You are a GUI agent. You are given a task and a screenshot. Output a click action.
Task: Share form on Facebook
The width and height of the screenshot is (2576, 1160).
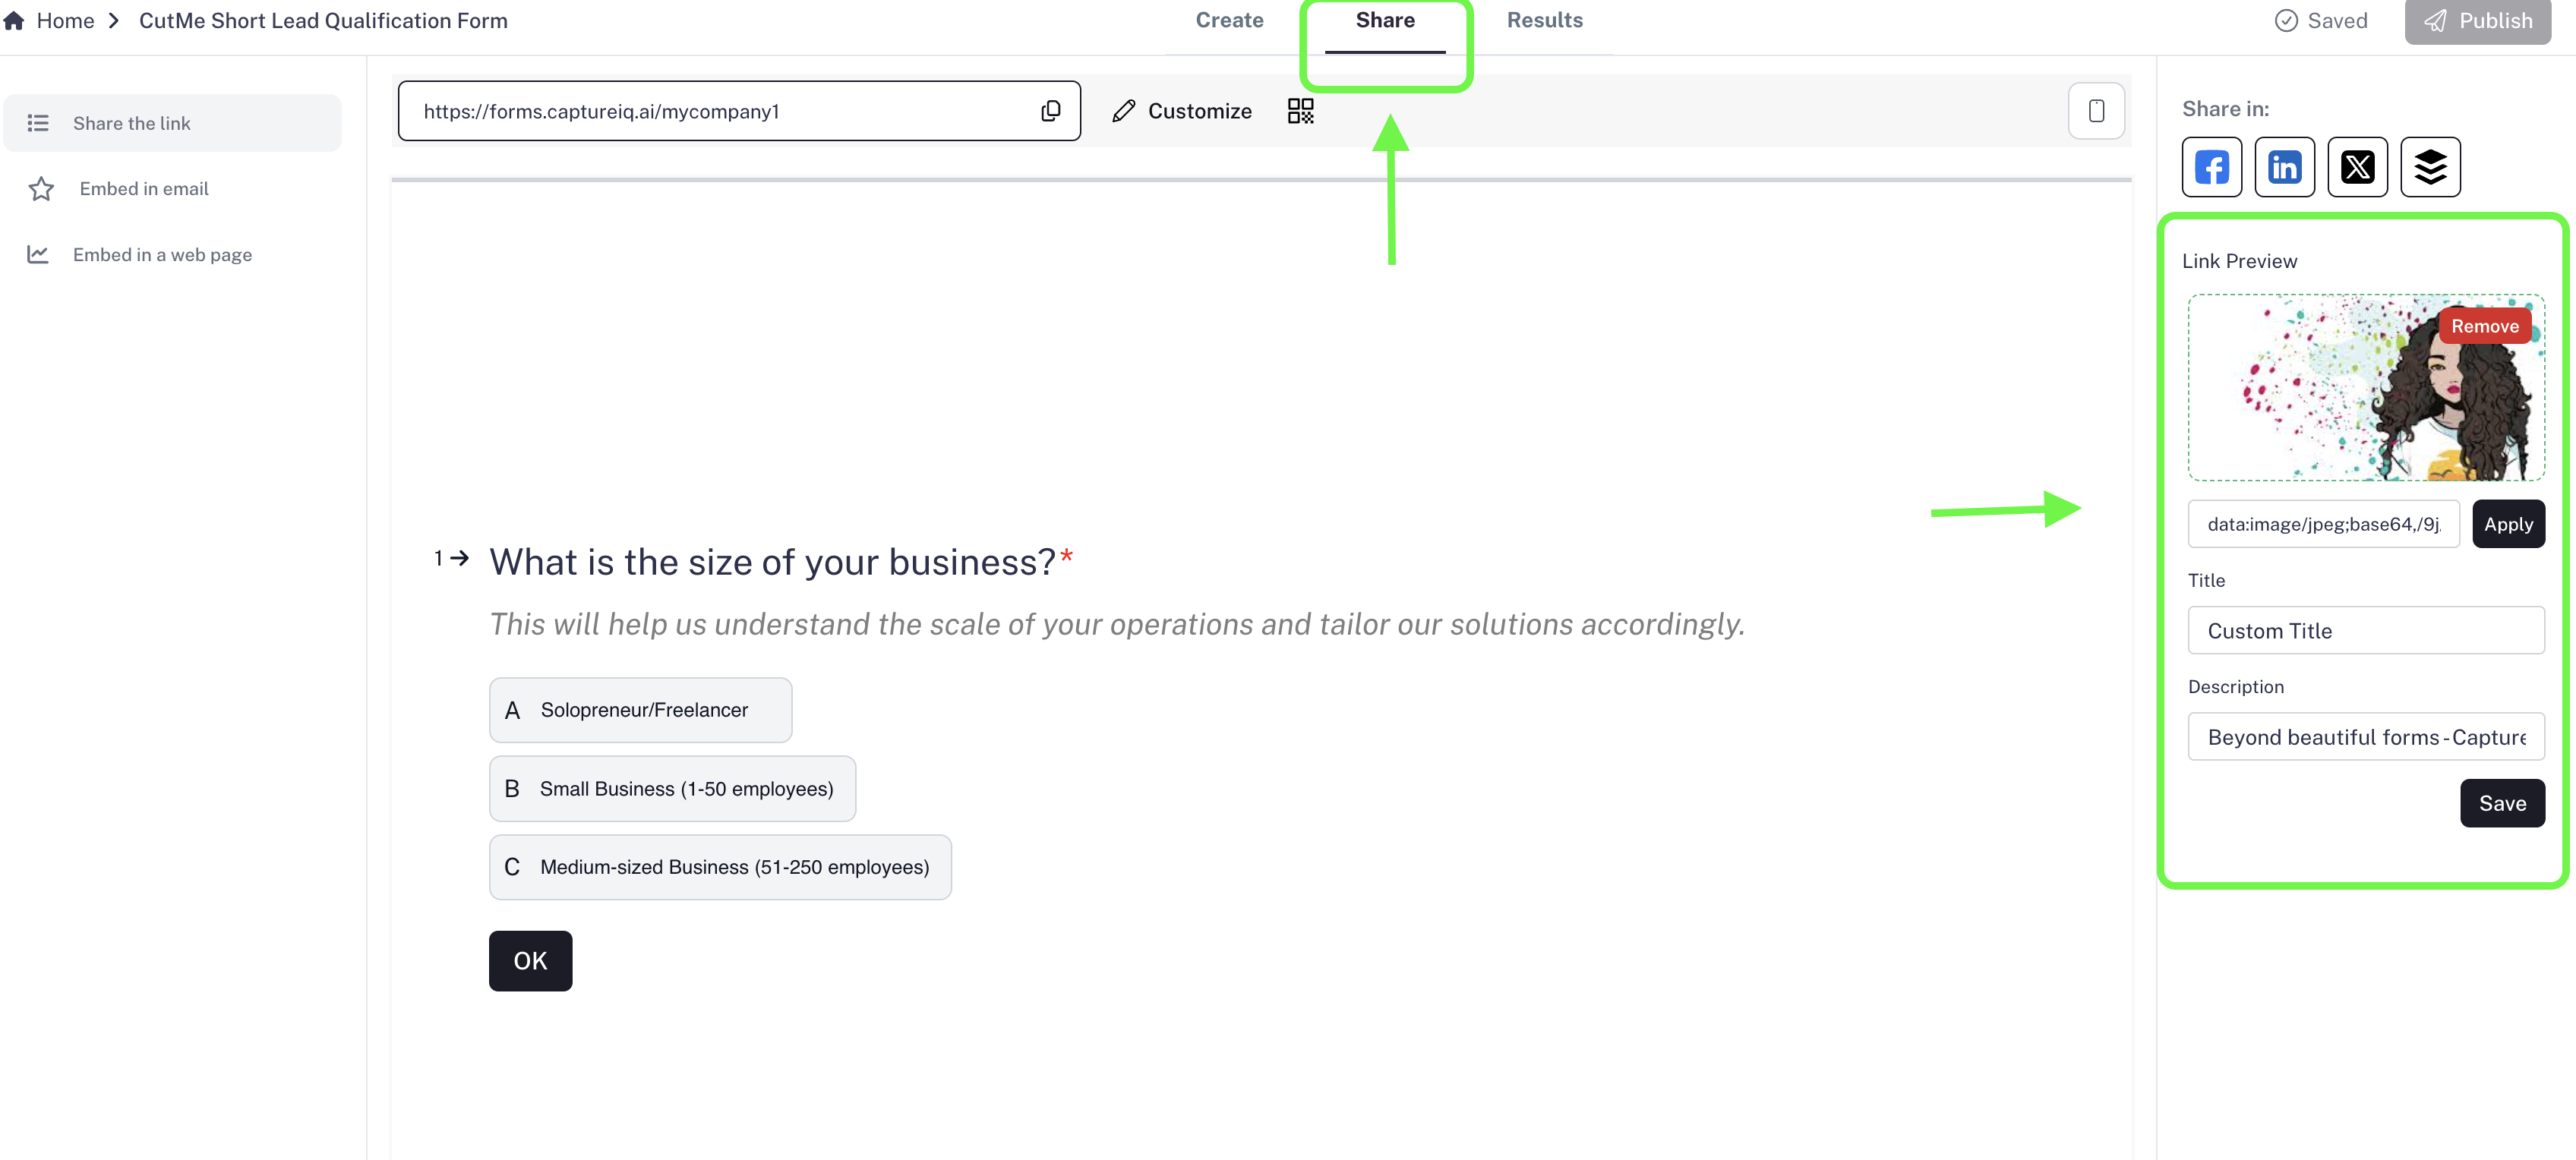[x=2211, y=167]
